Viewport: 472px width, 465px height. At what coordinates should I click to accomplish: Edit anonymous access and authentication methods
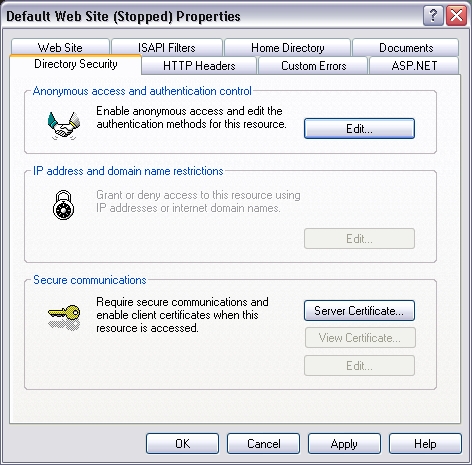tap(359, 128)
